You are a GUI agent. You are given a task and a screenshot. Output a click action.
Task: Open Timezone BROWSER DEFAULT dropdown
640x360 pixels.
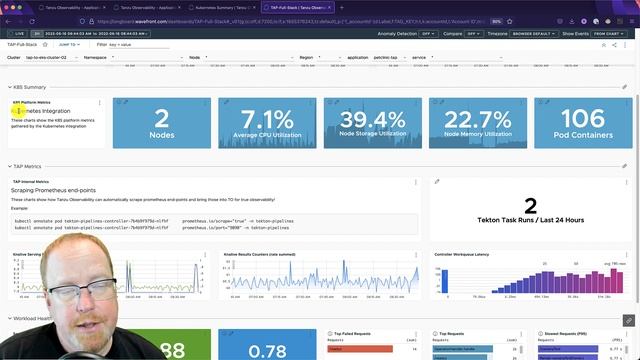534,33
